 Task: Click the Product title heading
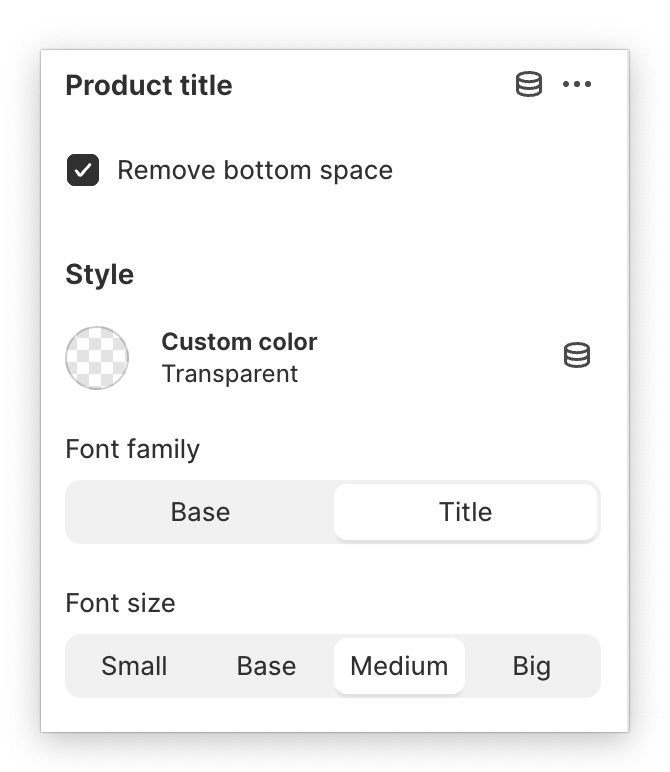tap(149, 86)
